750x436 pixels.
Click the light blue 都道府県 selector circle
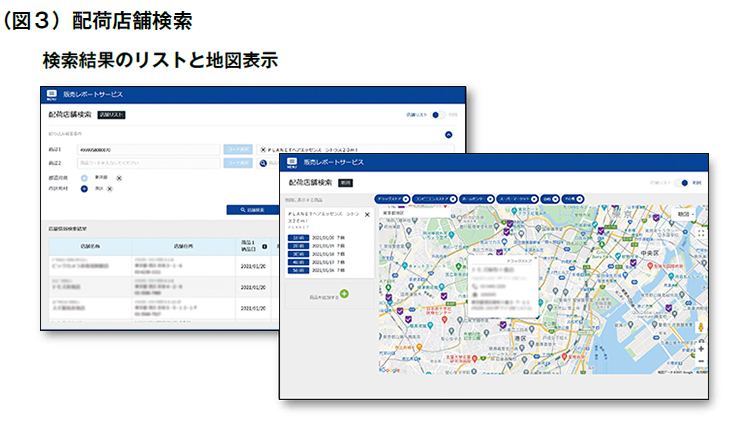(x=84, y=178)
